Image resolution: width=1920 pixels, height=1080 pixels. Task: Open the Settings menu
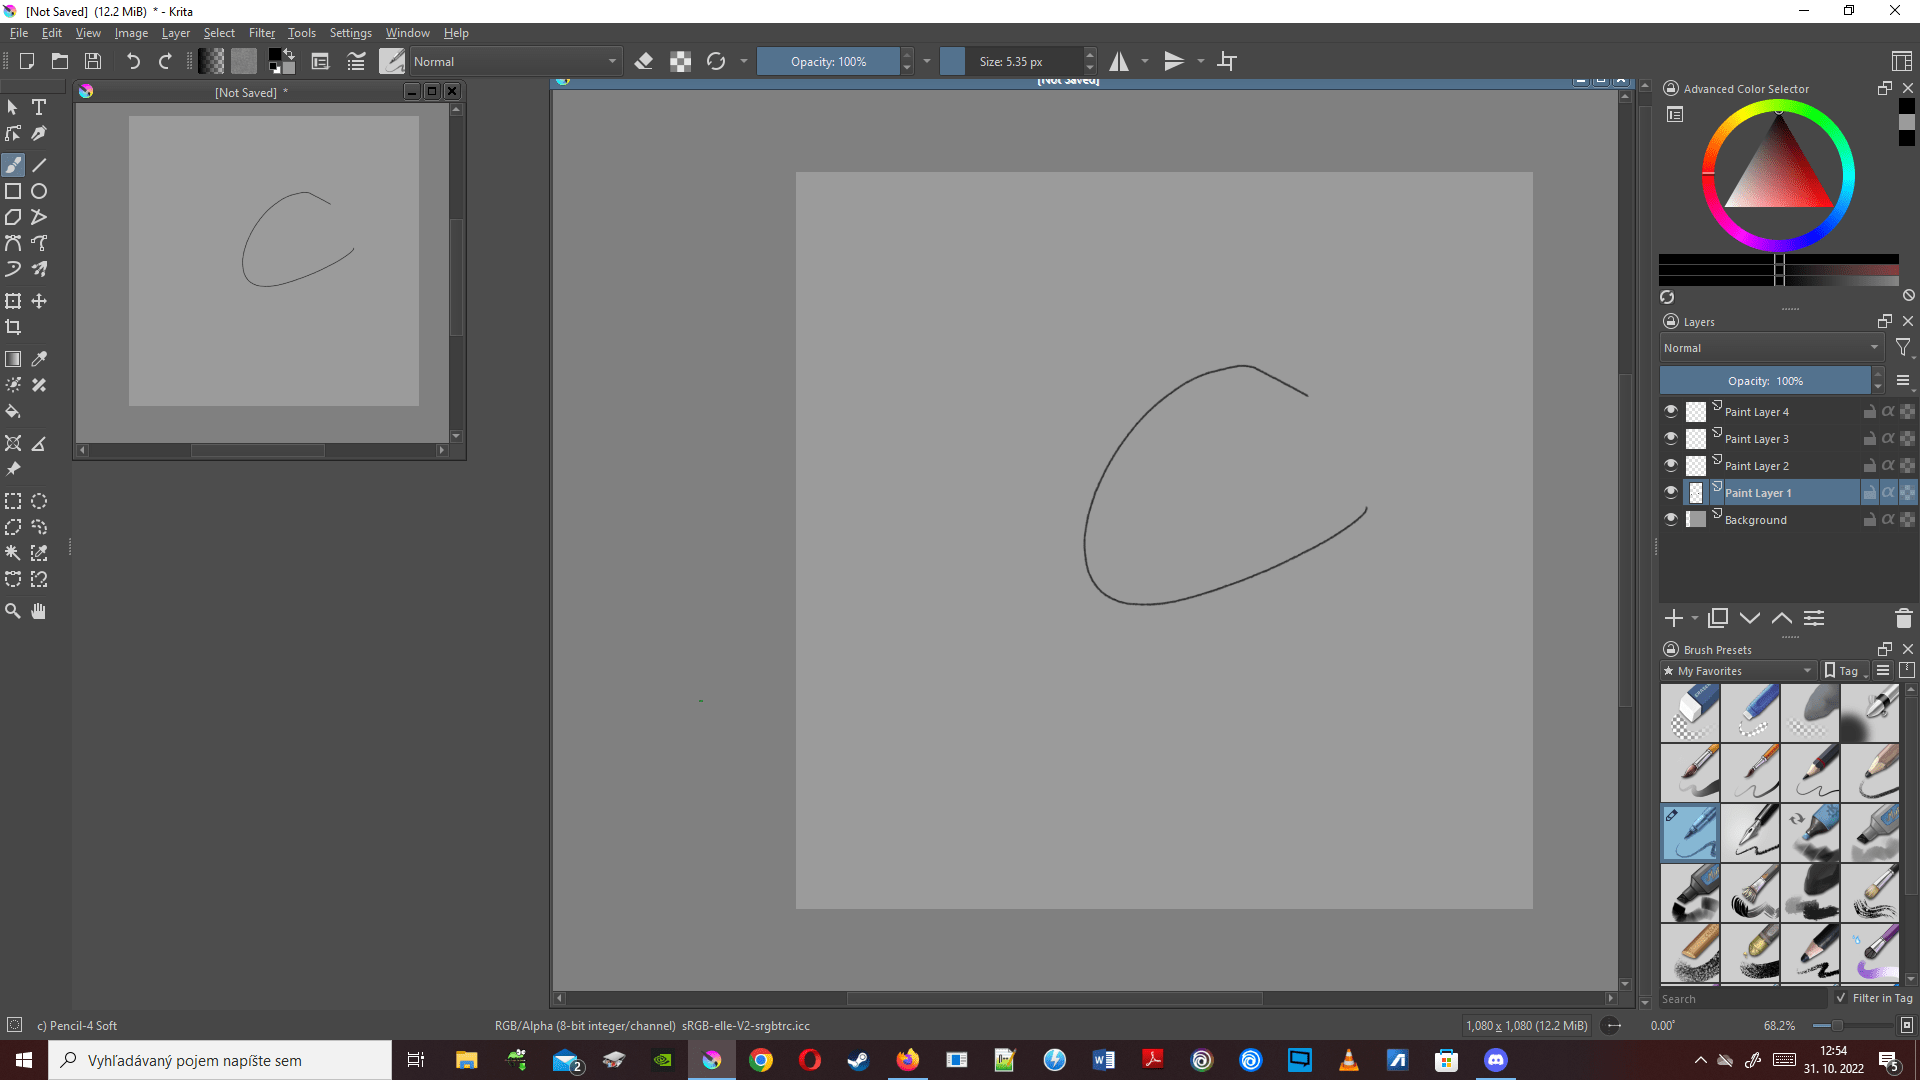tap(350, 32)
